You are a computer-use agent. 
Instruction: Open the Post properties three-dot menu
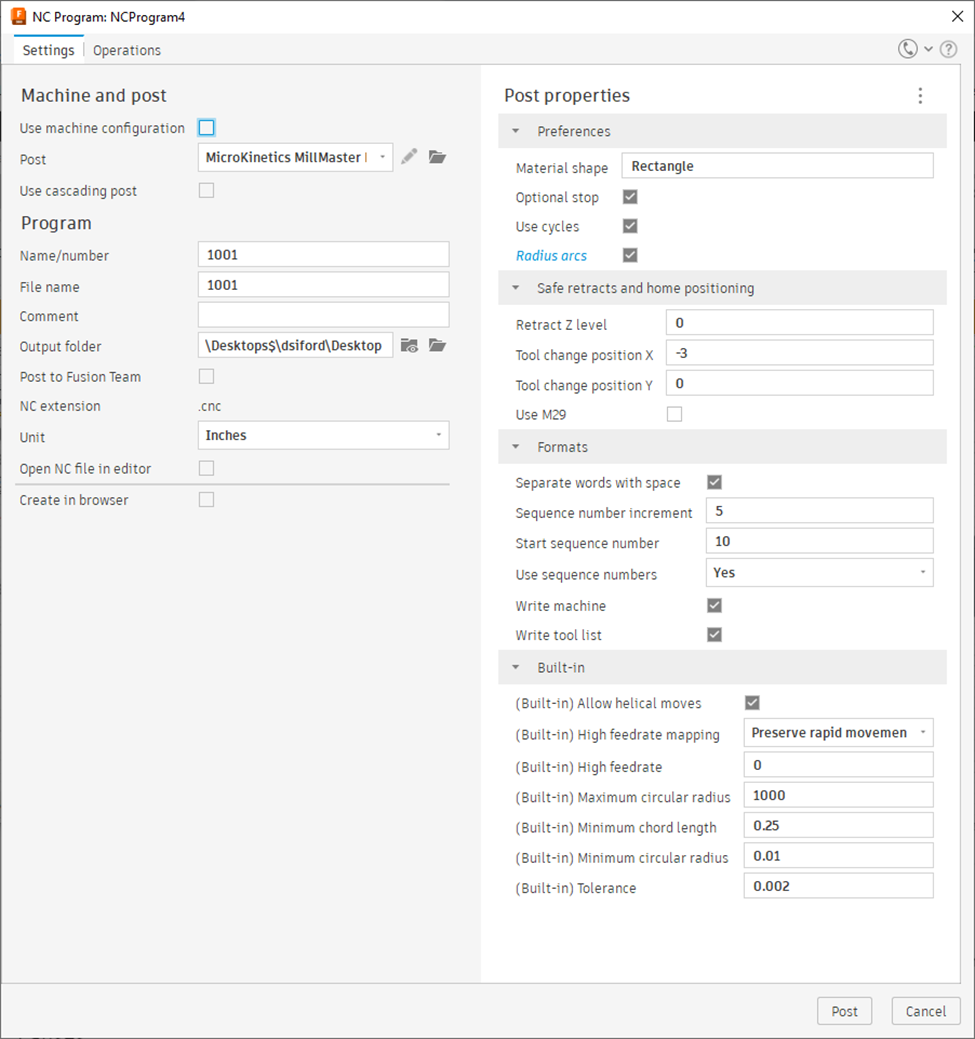920,96
